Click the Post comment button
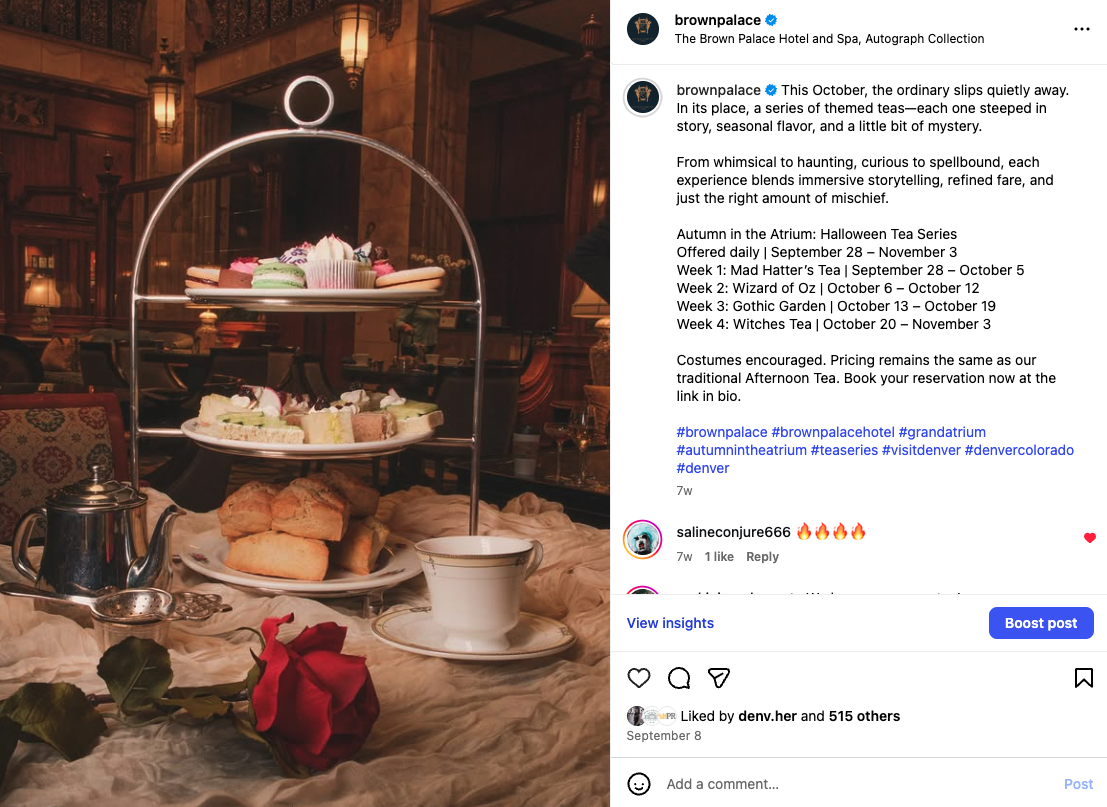This screenshot has height=807, width=1107. 1078,784
